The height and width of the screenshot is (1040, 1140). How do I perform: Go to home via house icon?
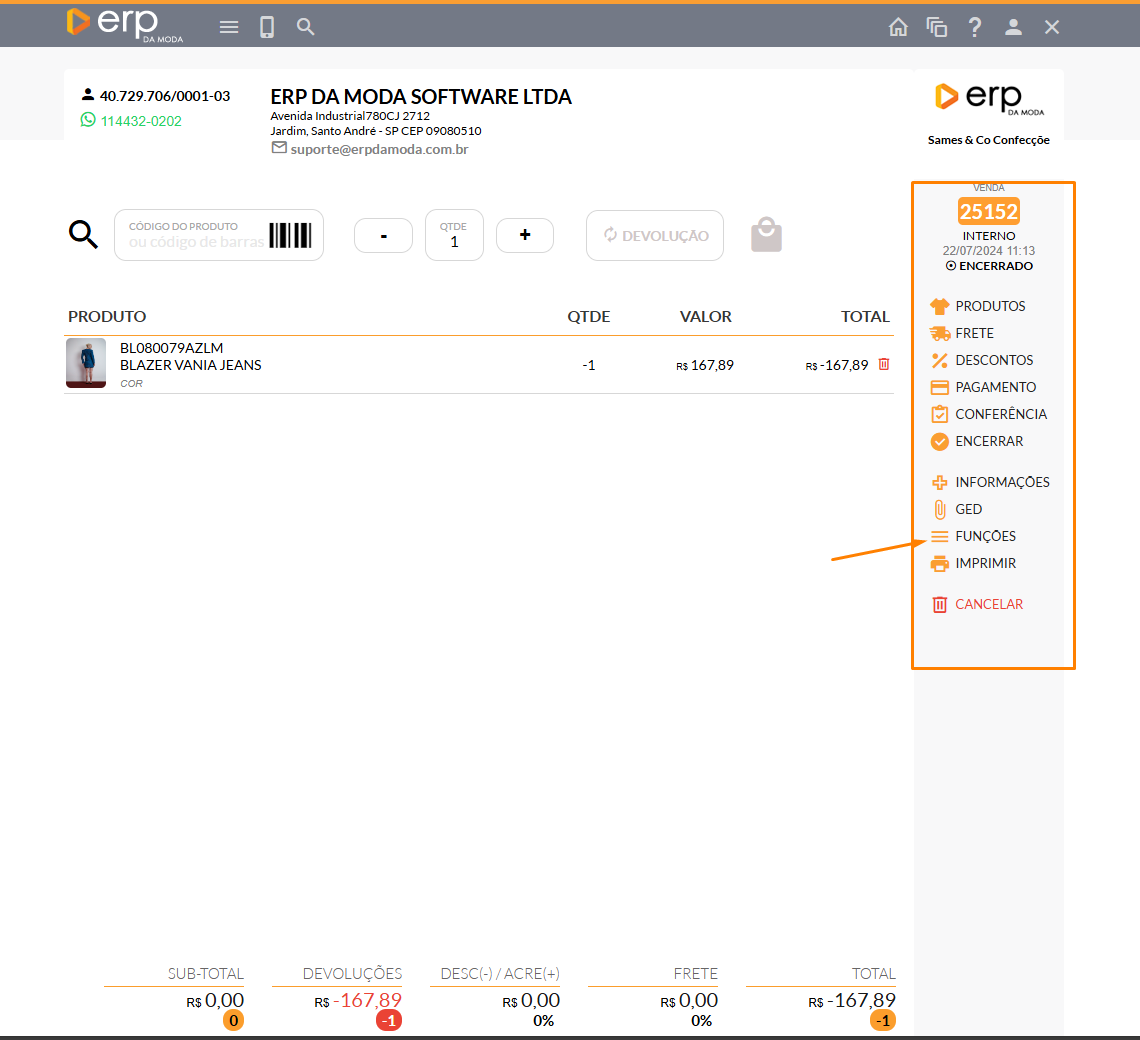[898, 27]
